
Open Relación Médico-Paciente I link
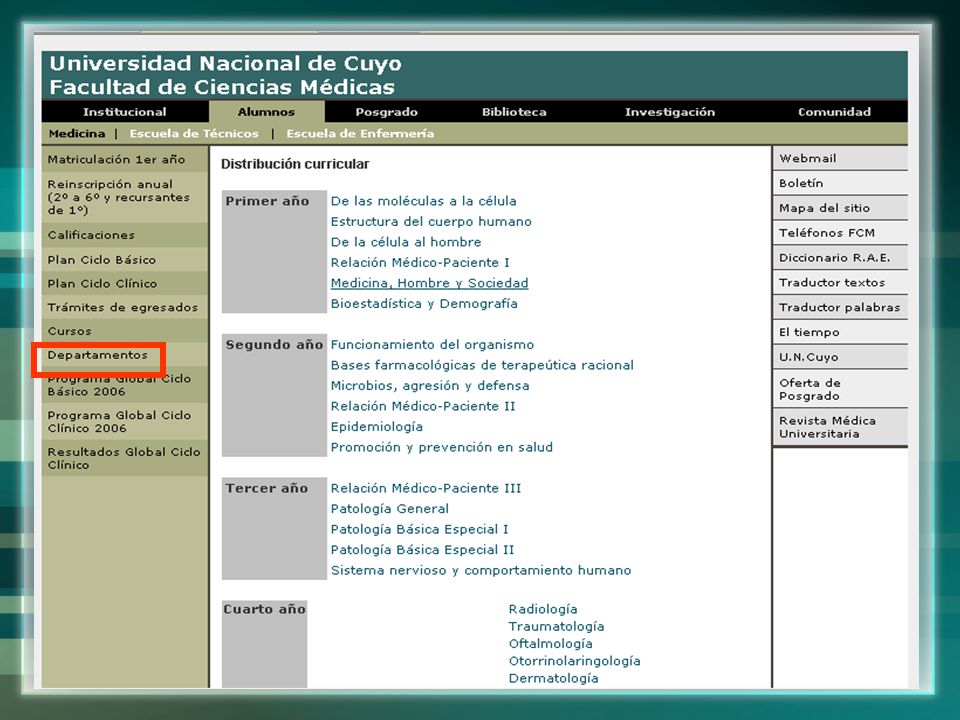click(420, 263)
